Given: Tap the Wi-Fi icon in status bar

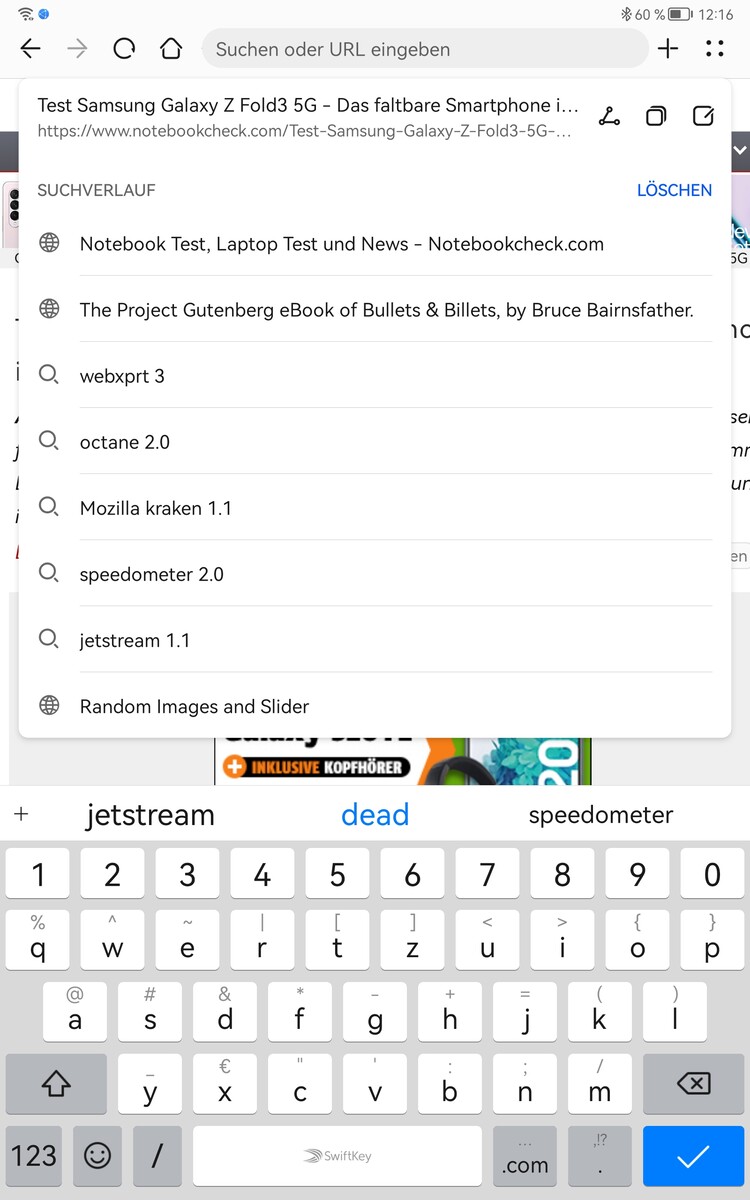Looking at the screenshot, I should pos(27,14).
